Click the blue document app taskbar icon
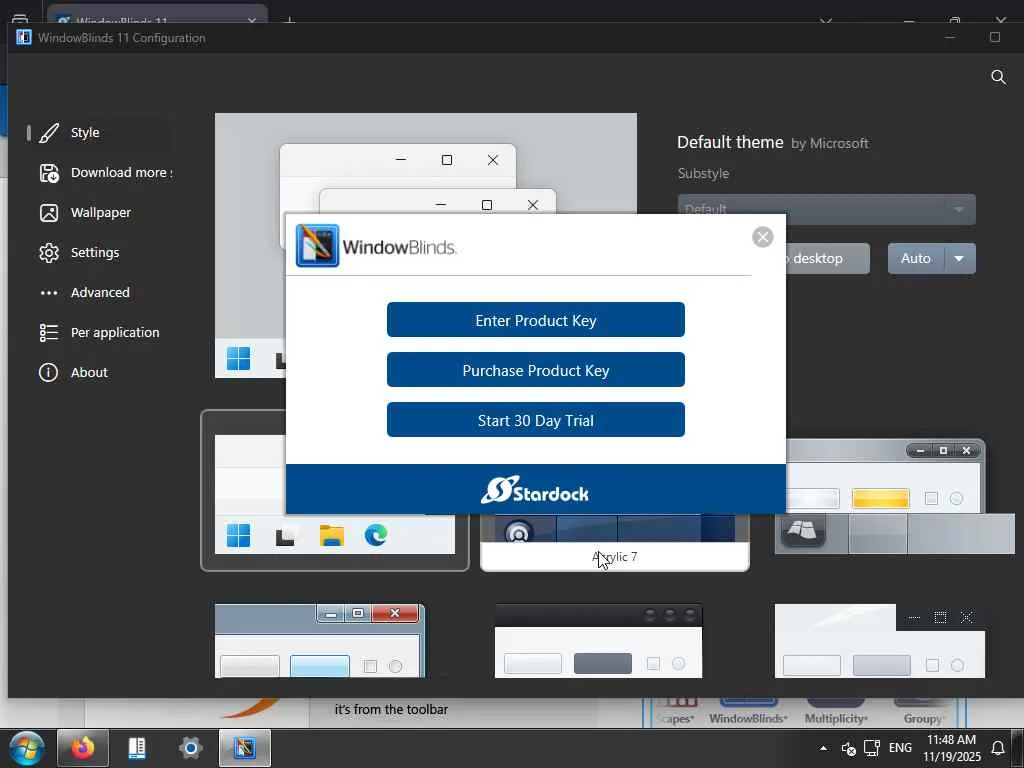This screenshot has height=768, width=1024. pyautogui.click(x=136, y=748)
